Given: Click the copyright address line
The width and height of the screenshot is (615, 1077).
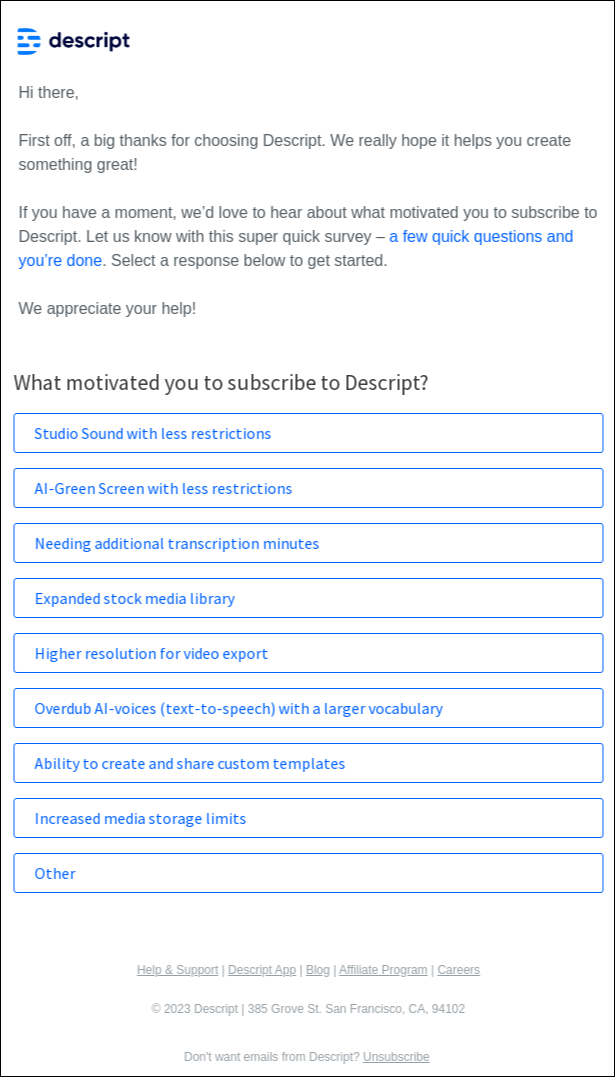Looking at the screenshot, I should [x=307, y=1008].
